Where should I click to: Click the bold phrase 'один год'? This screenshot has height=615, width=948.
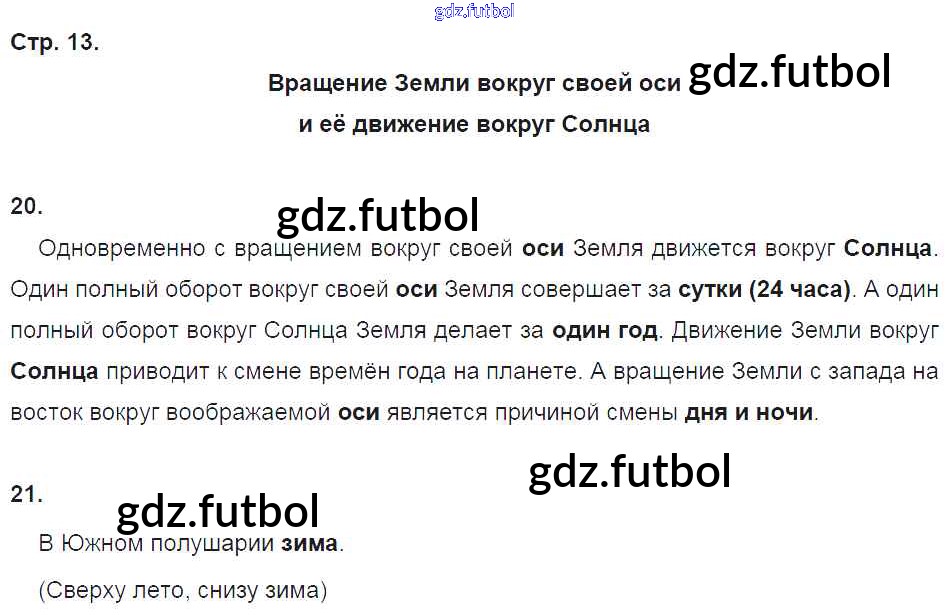point(605,330)
